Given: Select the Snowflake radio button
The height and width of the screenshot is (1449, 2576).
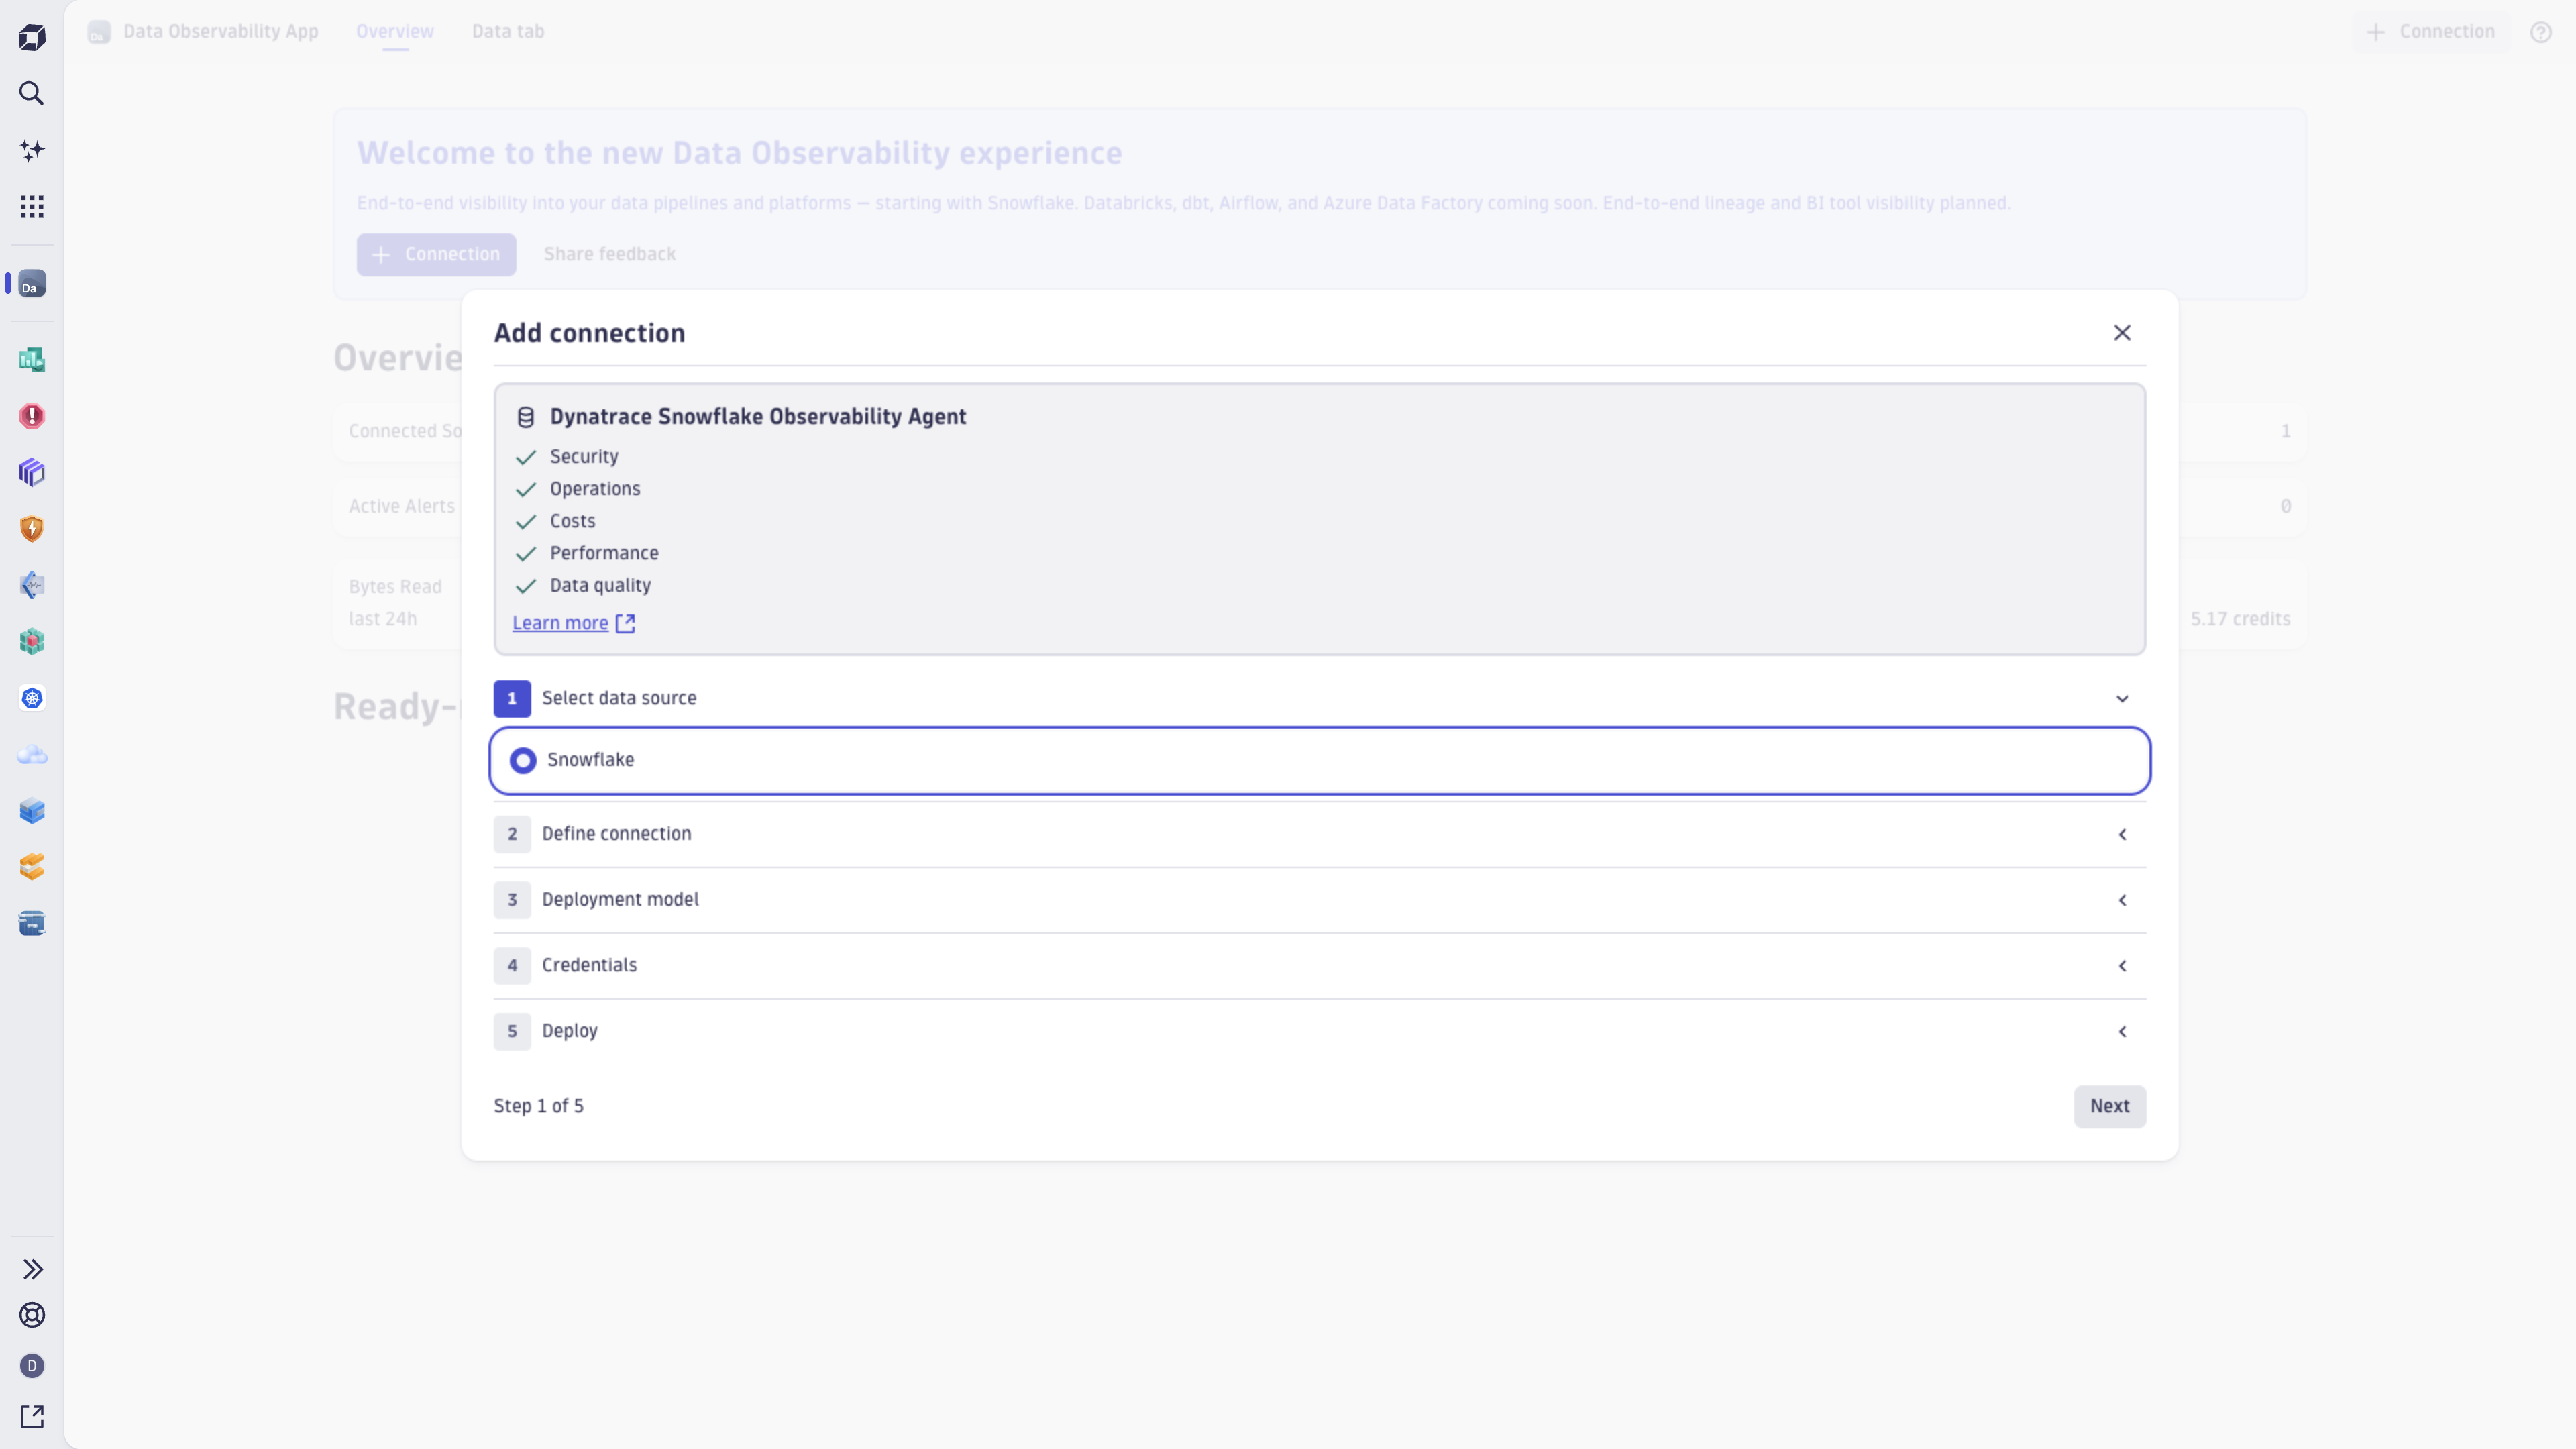Looking at the screenshot, I should click(523, 760).
